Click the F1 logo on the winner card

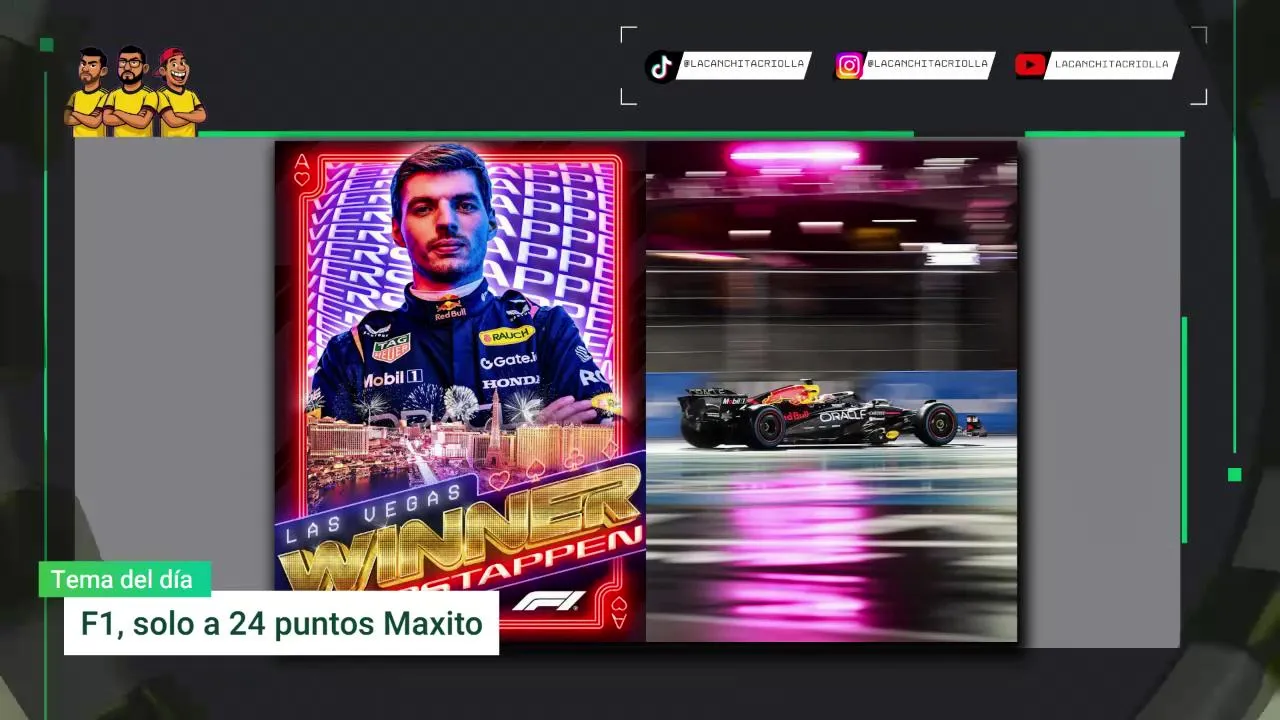(x=549, y=601)
